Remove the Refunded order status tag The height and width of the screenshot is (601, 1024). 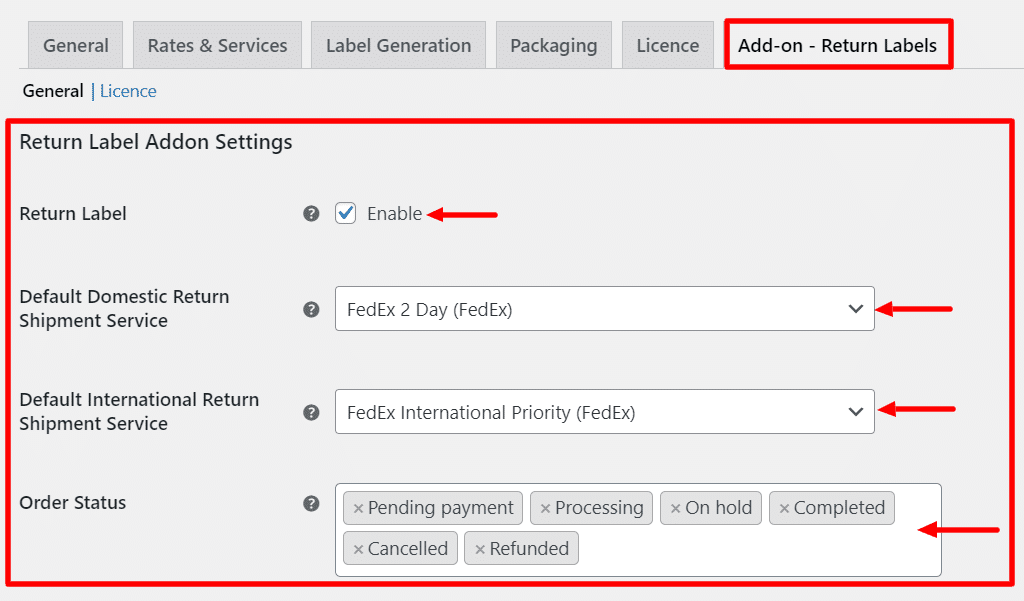click(481, 548)
